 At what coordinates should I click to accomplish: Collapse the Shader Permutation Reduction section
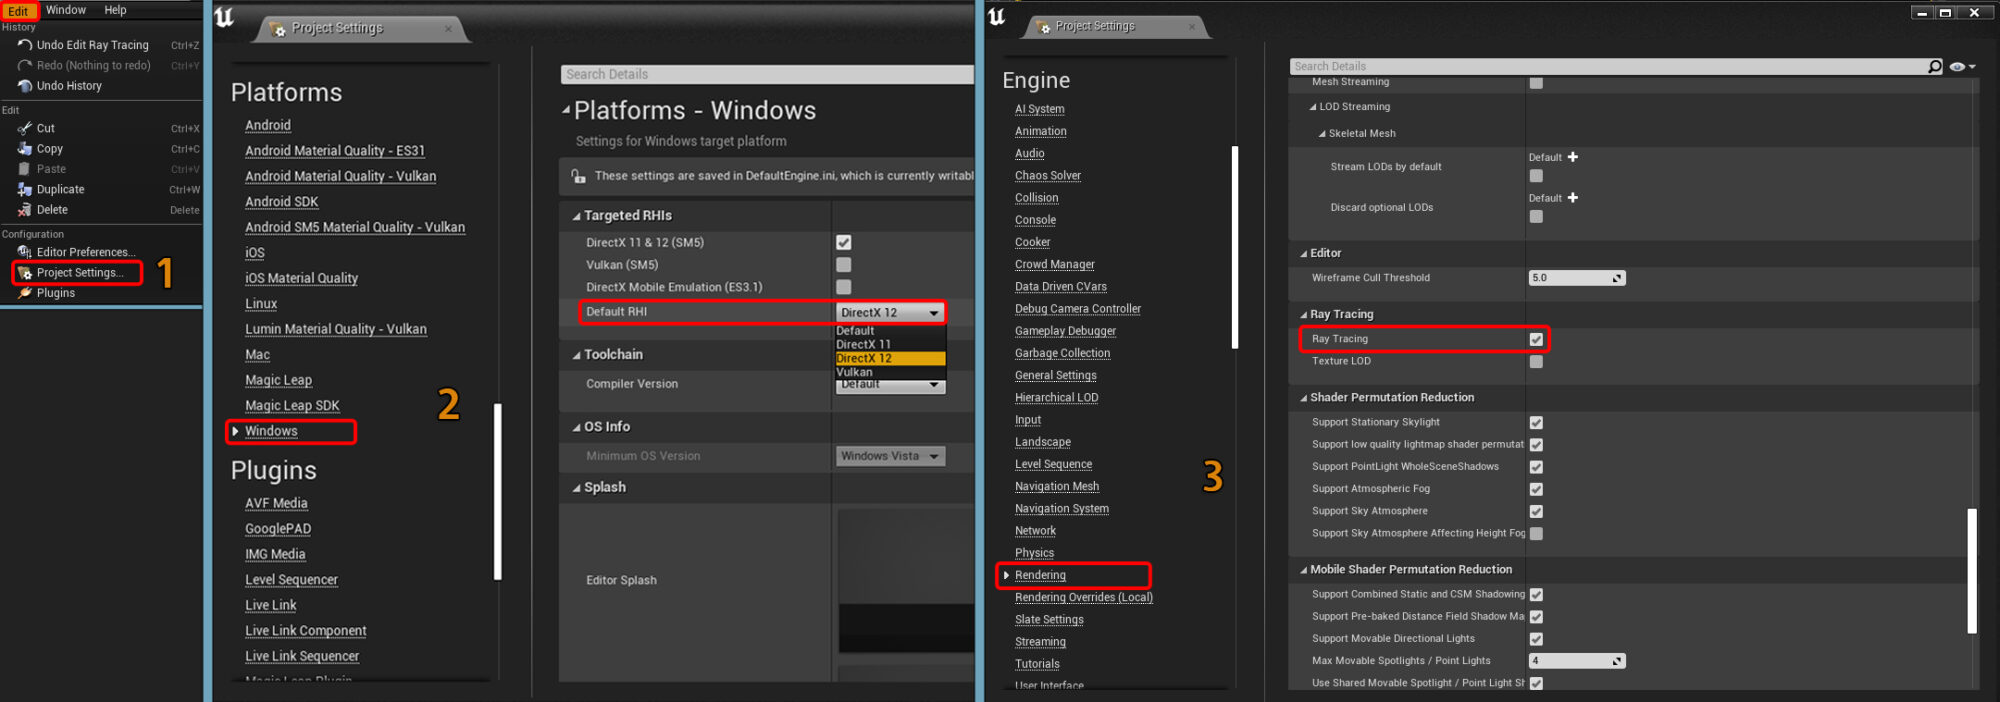1304,398
